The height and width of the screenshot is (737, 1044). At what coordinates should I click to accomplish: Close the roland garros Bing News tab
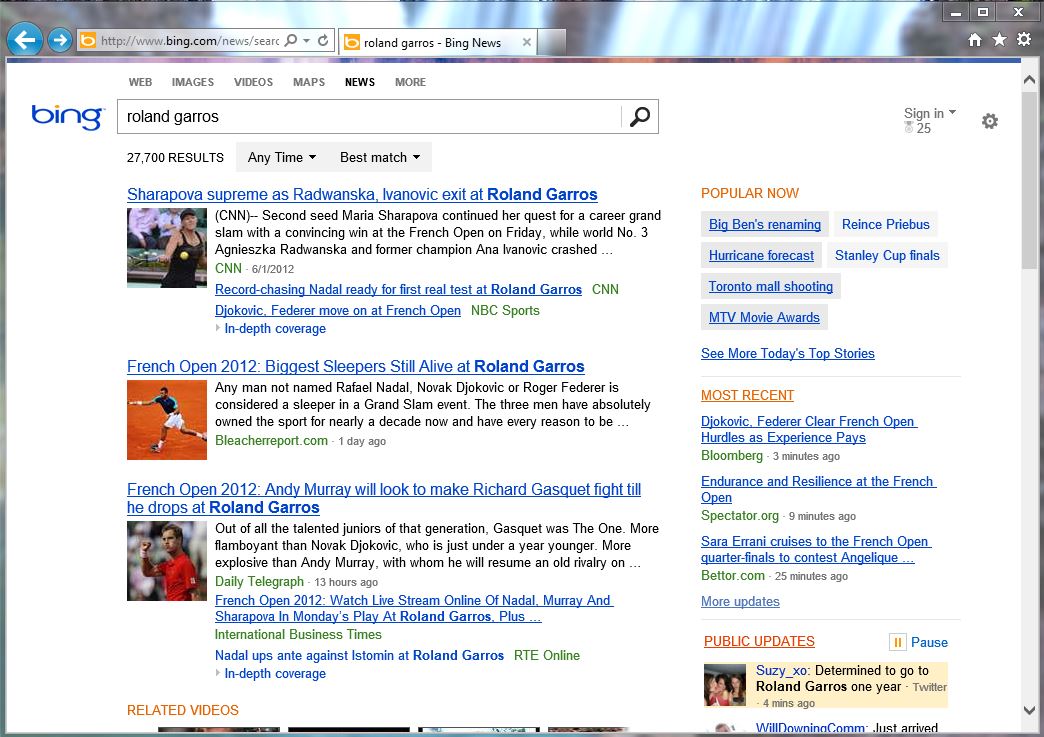[x=527, y=42]
